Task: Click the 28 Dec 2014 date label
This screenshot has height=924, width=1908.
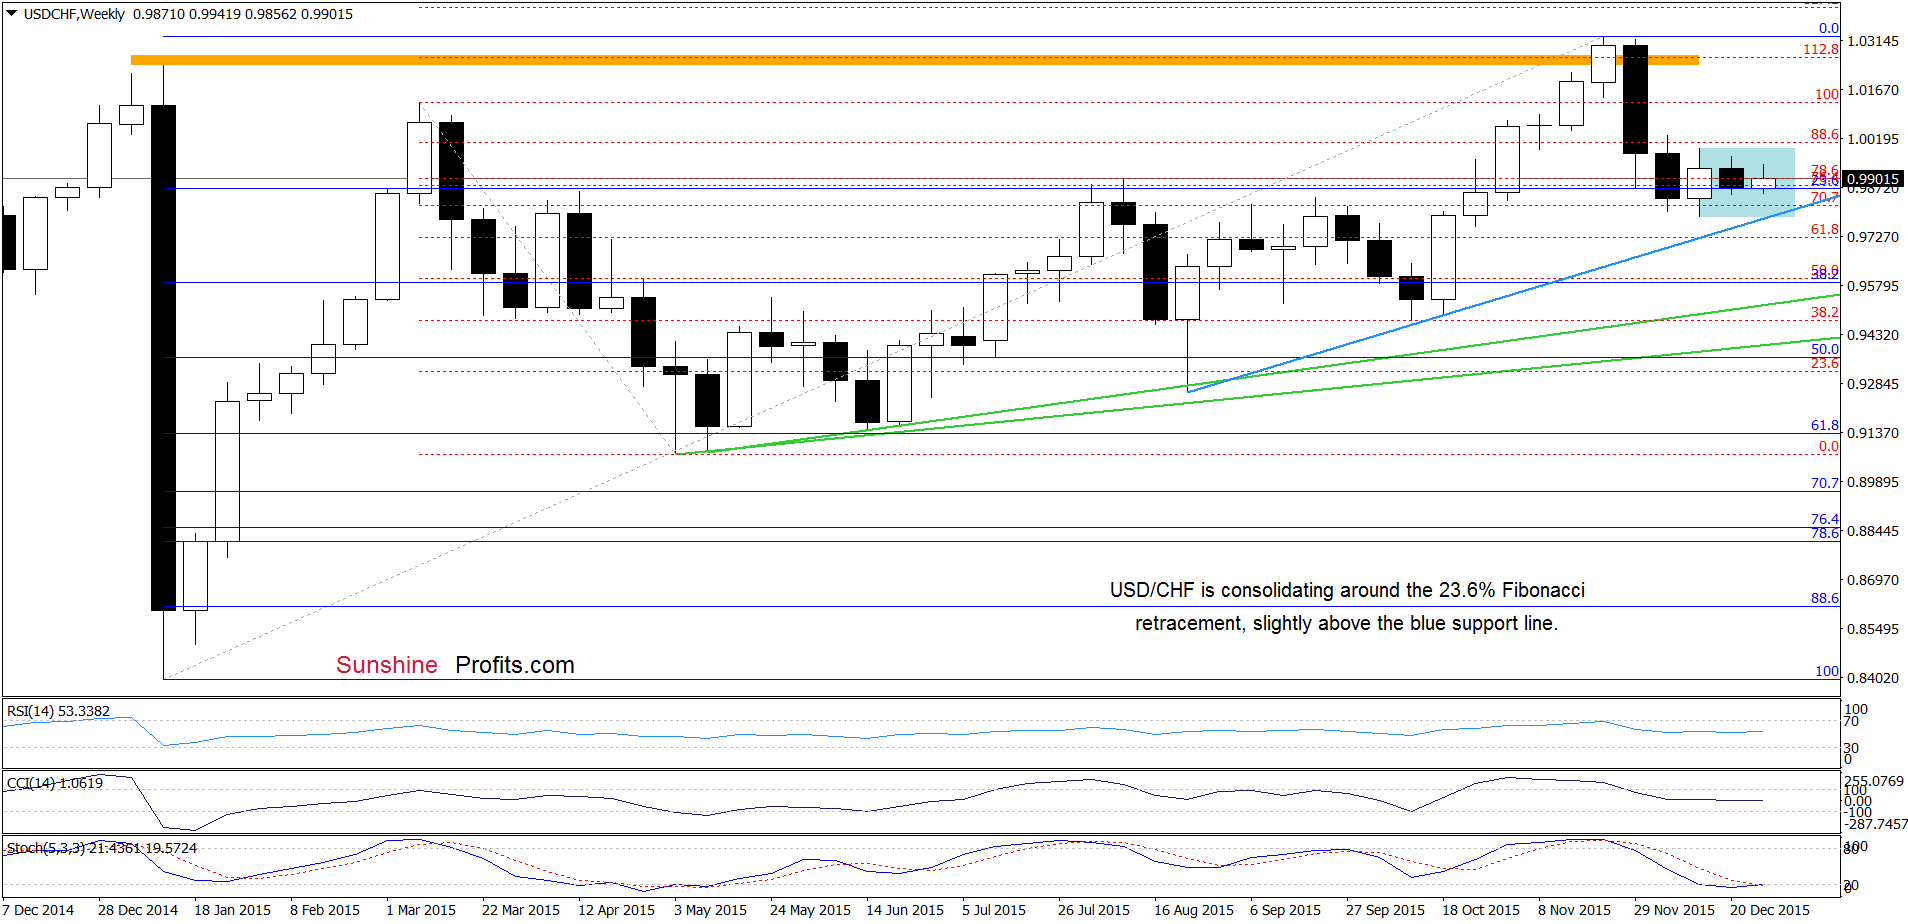Action: coord(138,910)
